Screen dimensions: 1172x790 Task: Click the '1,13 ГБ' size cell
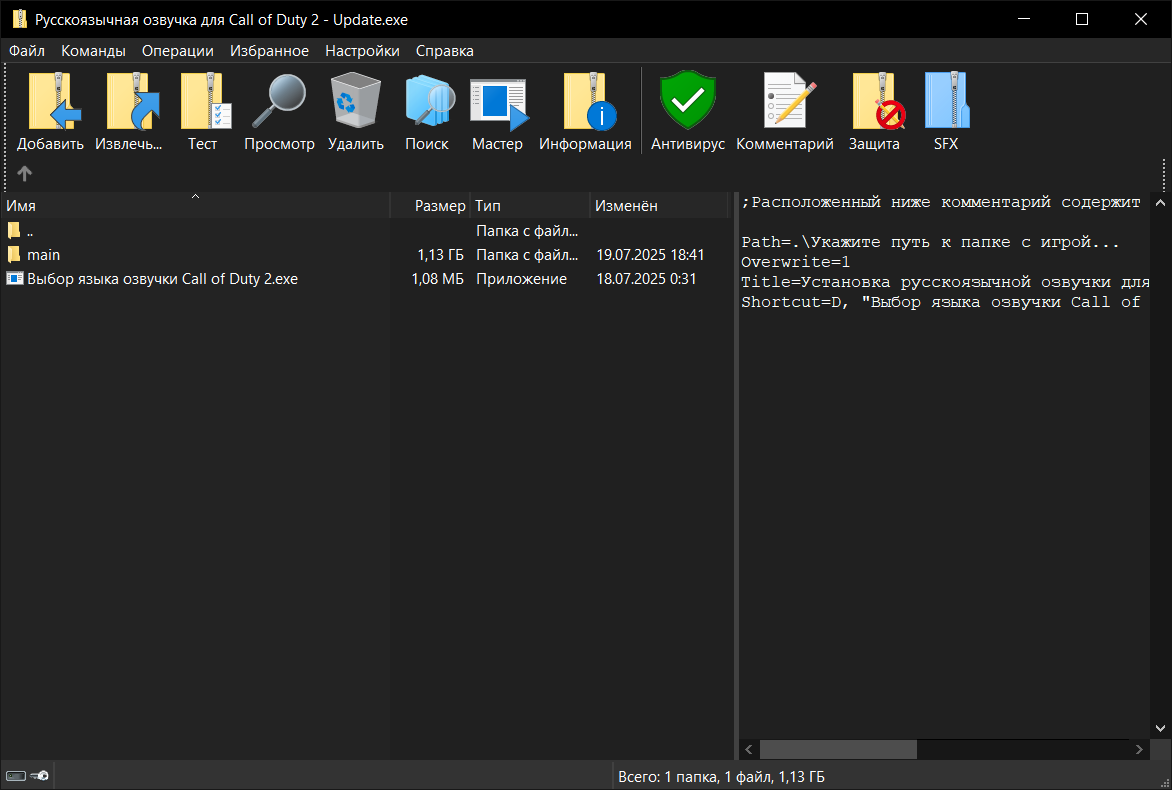pos(440,255)
